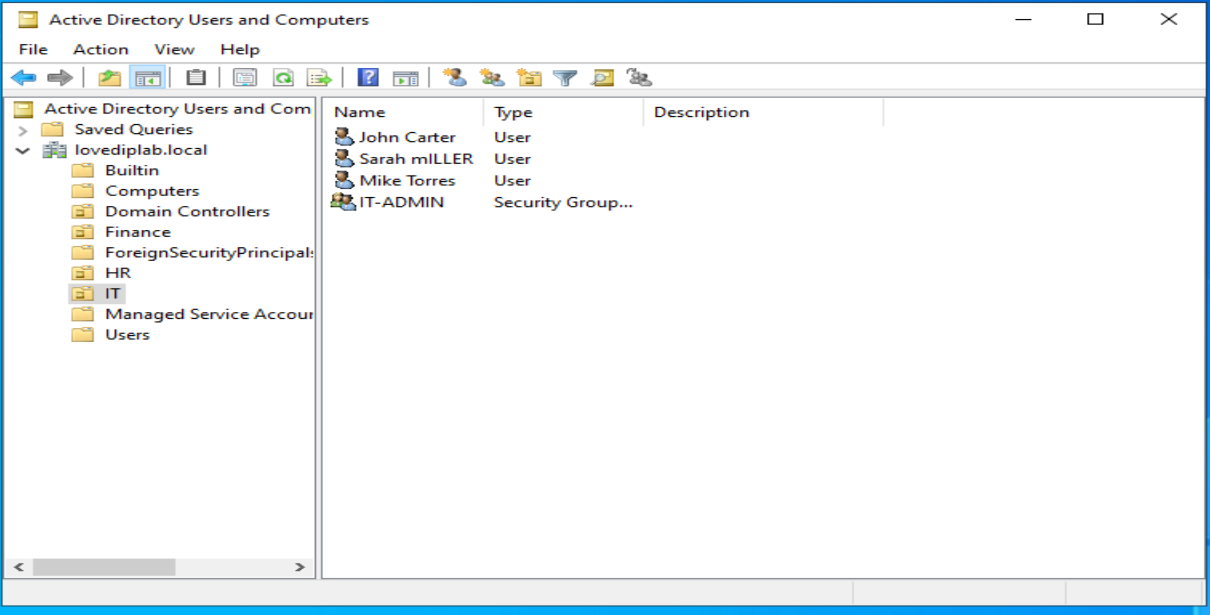Go up one level with folder-arrow icon
This screenshot has width=1210, height=615.
coord(109,78)
